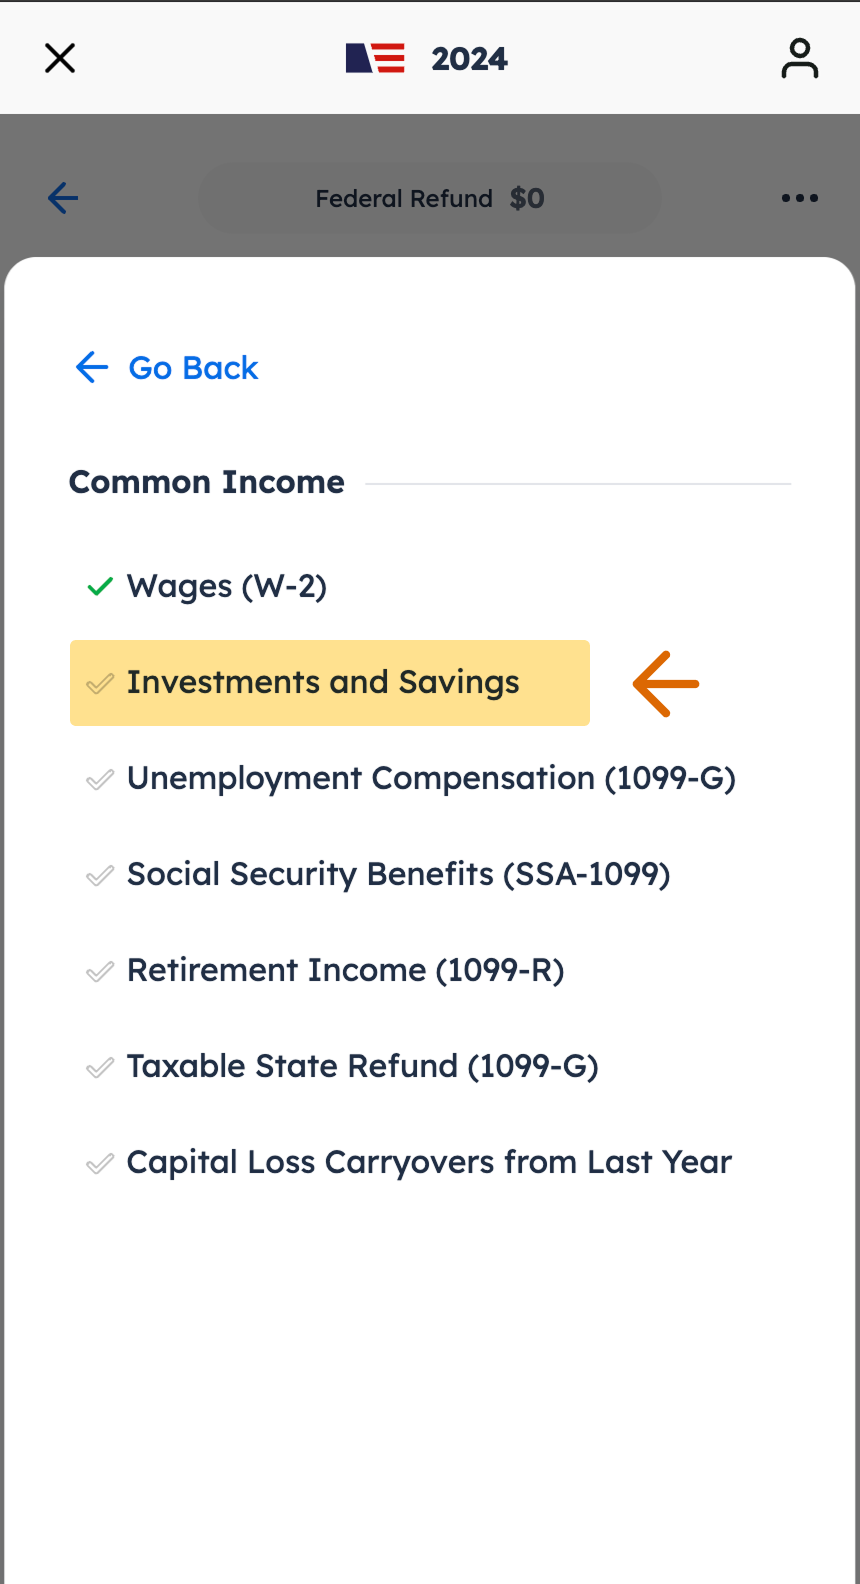Expand the Federal Refund $0 summary

[x=429, y=198]
